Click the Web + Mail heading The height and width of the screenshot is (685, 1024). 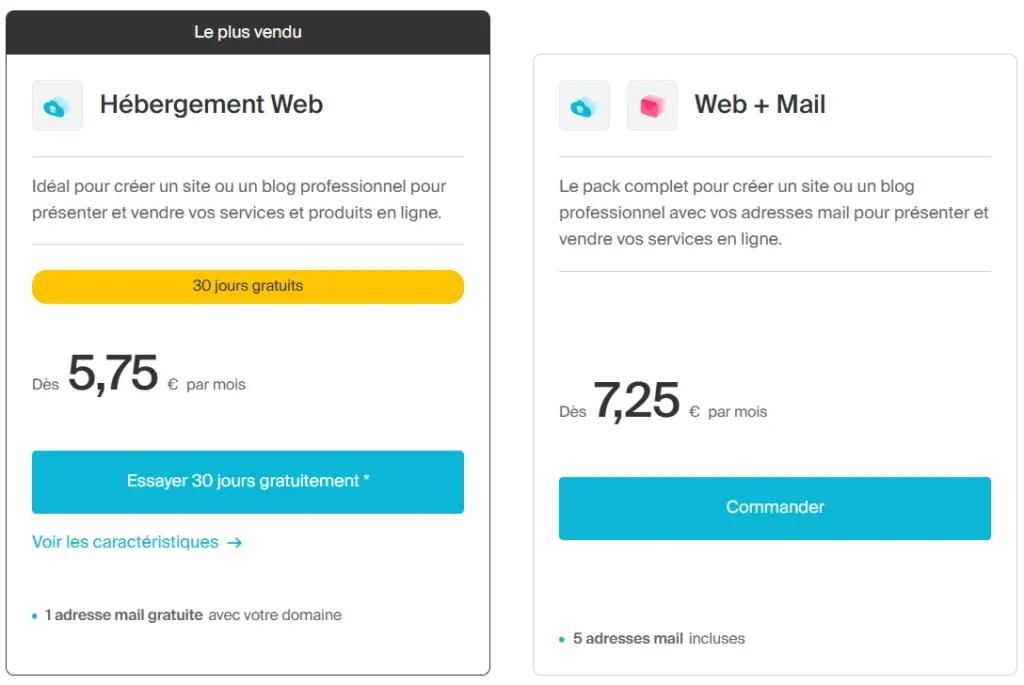[760, 104]
